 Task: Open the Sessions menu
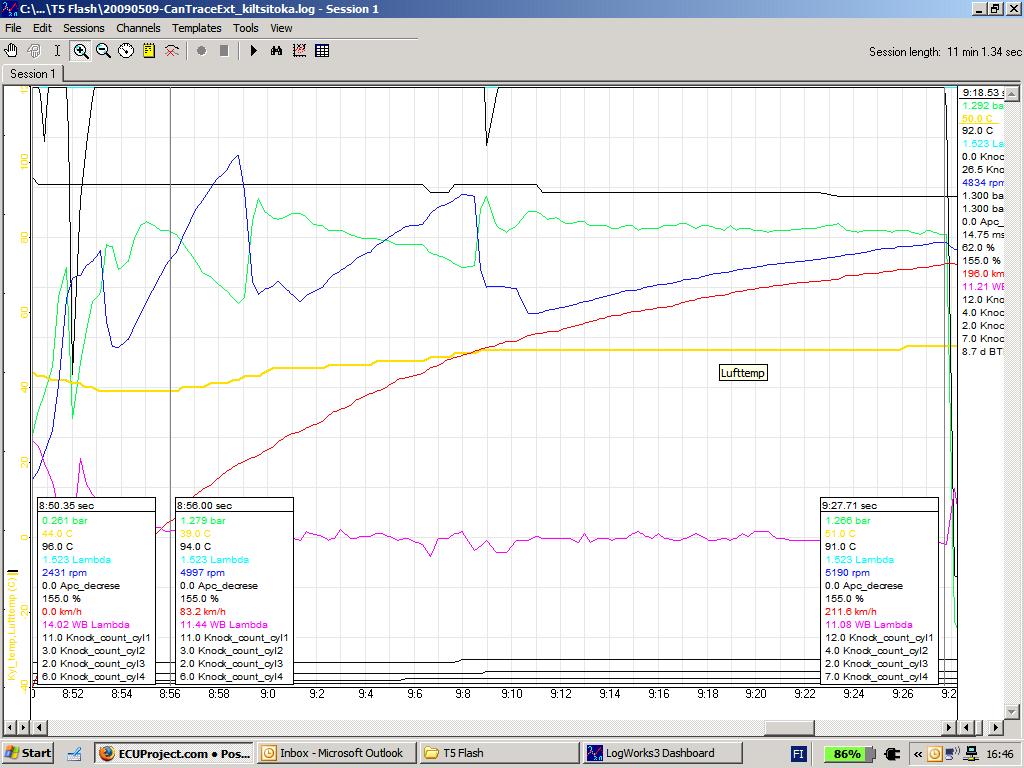(x=84, y=28)
